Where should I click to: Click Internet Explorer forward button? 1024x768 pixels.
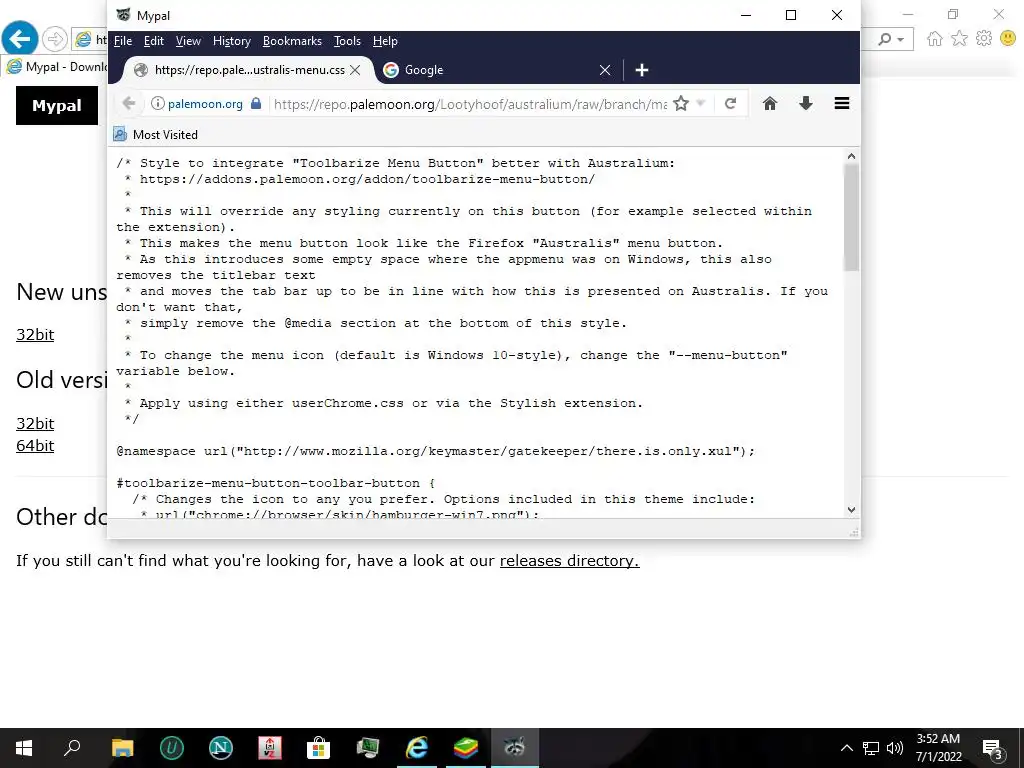point(55,39)
